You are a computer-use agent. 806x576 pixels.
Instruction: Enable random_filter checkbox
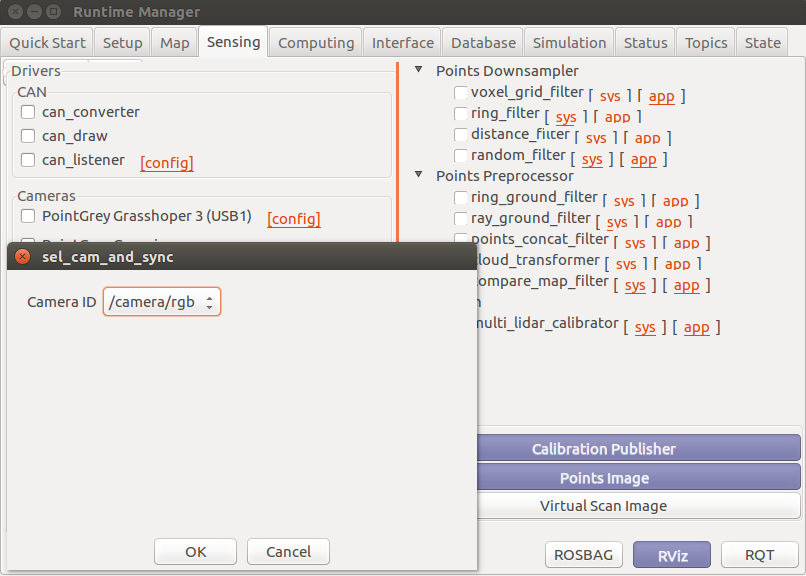pyautogui.click(x=461, y=156)
